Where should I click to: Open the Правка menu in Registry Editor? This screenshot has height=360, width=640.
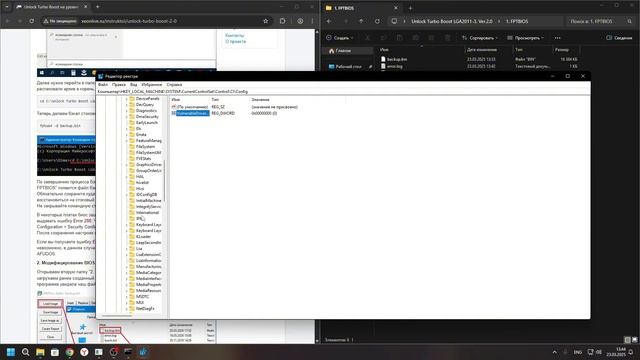[x=119, y=84]
